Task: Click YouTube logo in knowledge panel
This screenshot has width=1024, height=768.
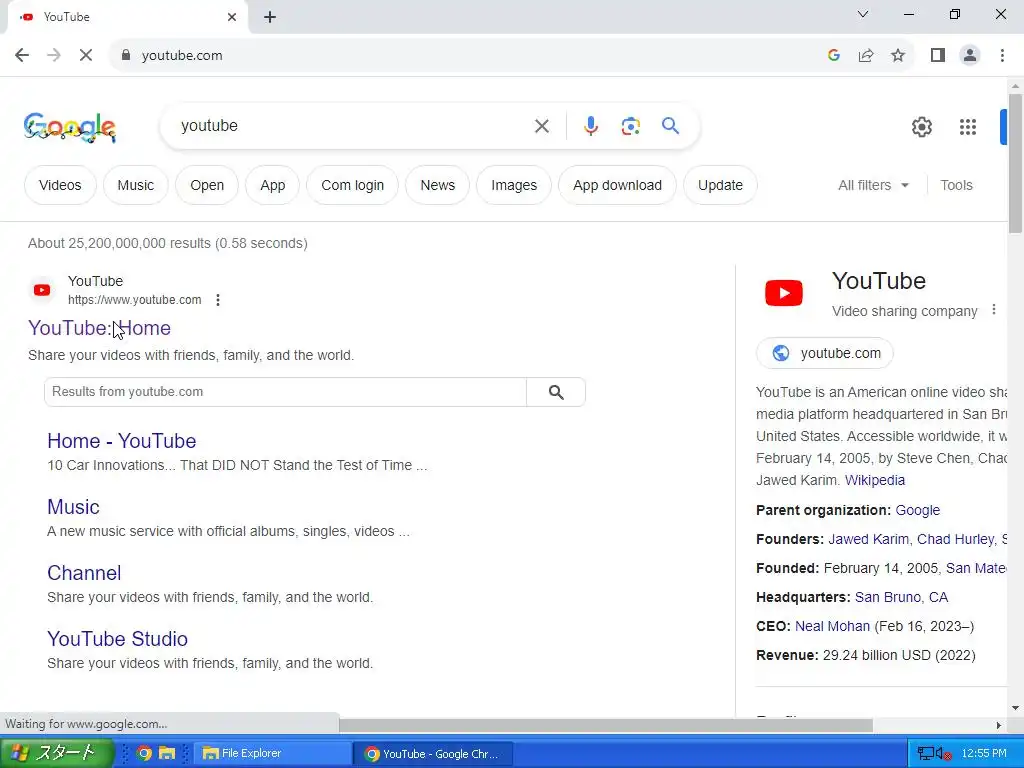Action: pyautogui.click(x=784, y=293)
